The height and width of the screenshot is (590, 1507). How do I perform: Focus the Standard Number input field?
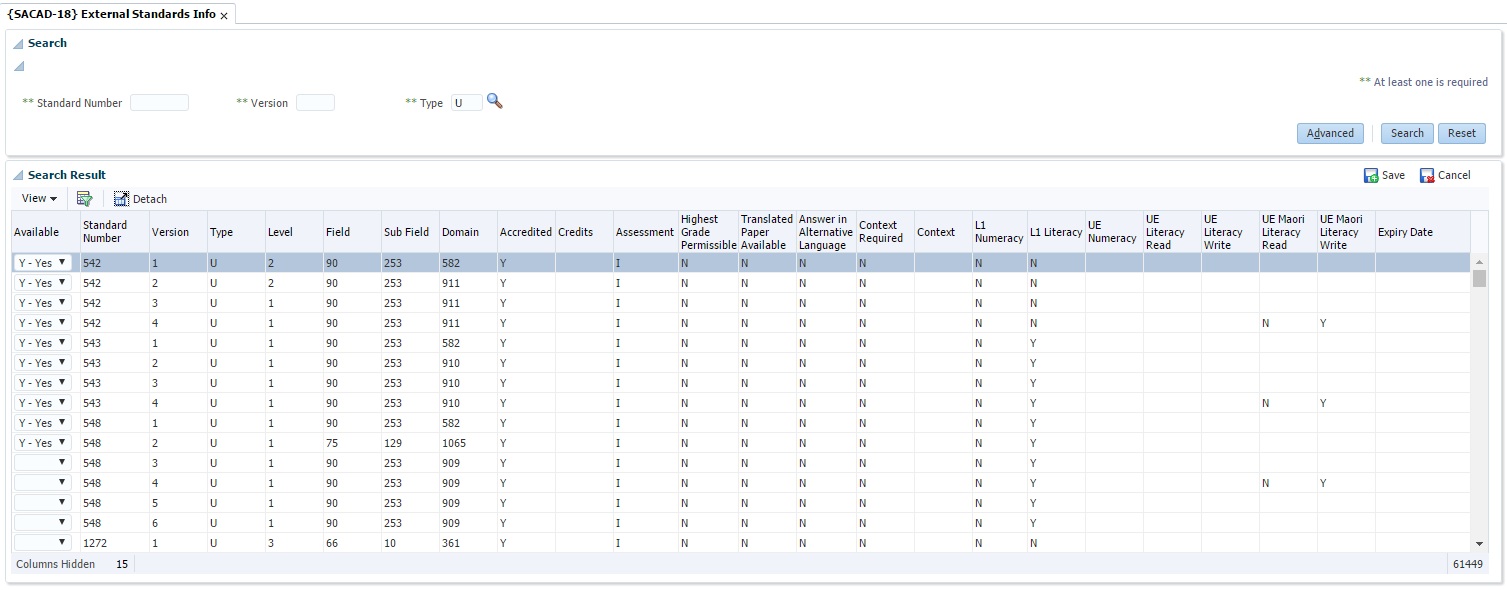click(159, 103)
